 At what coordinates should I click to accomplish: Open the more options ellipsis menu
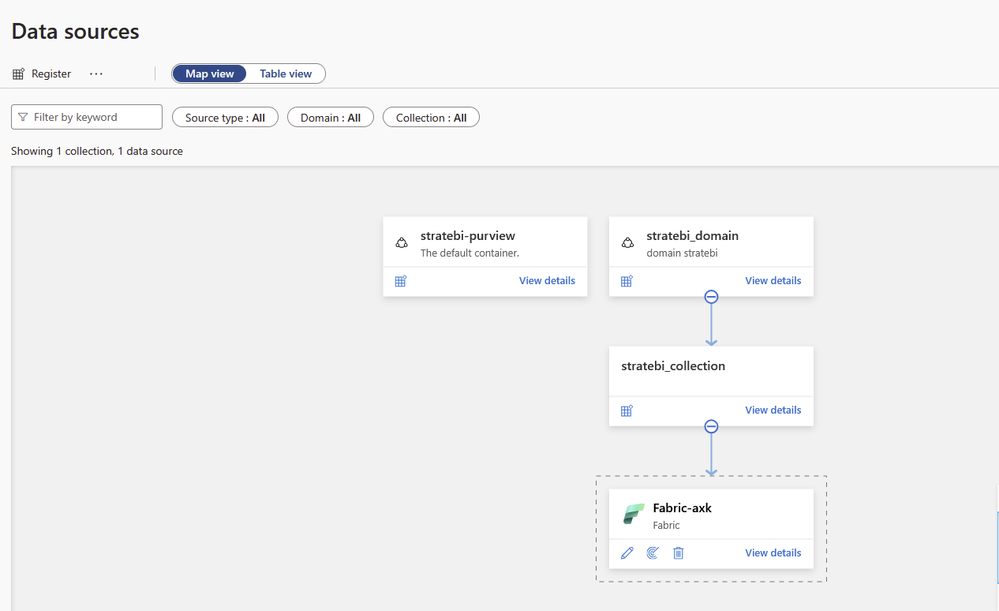[96, 74]
